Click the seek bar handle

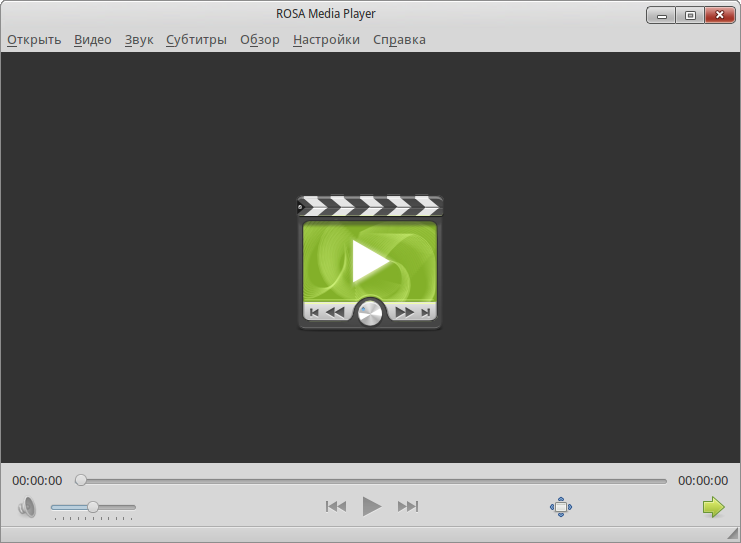(x=81, y=481)
